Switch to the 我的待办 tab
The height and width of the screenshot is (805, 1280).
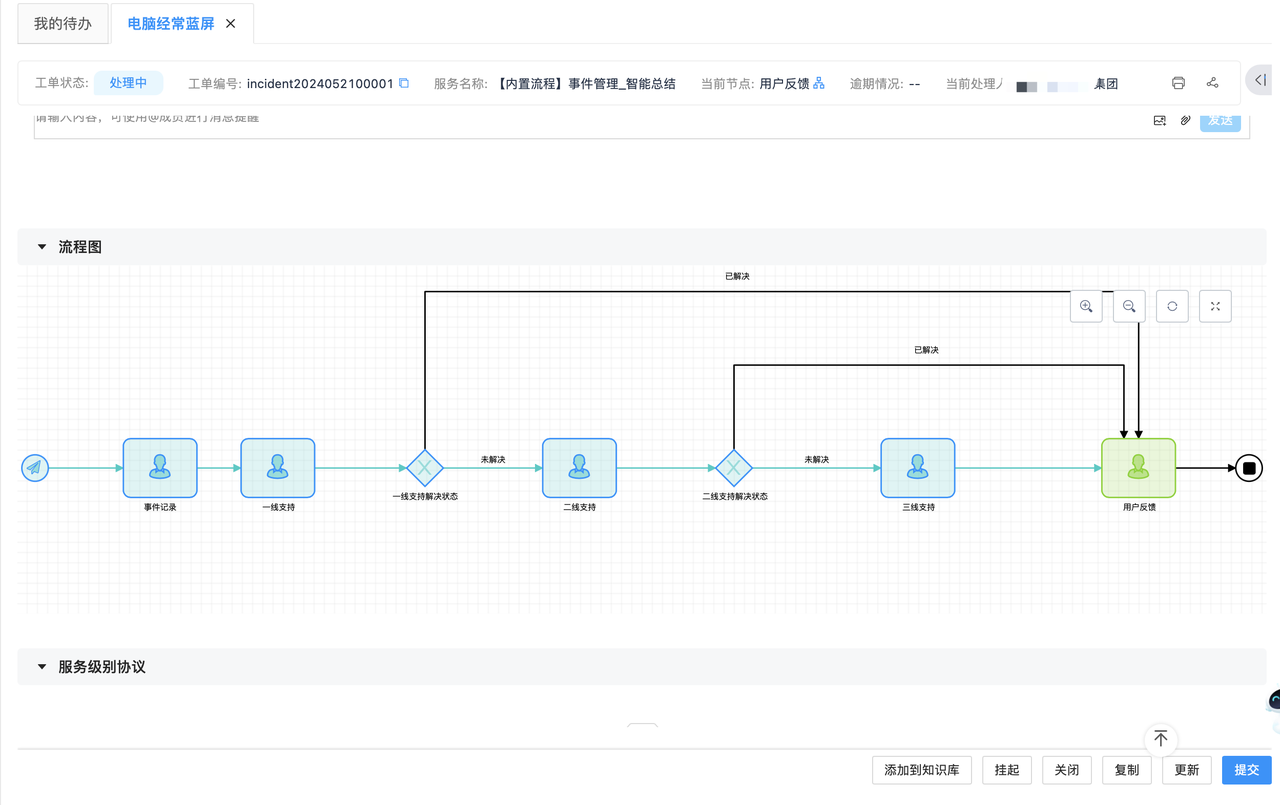pos(62,23)
